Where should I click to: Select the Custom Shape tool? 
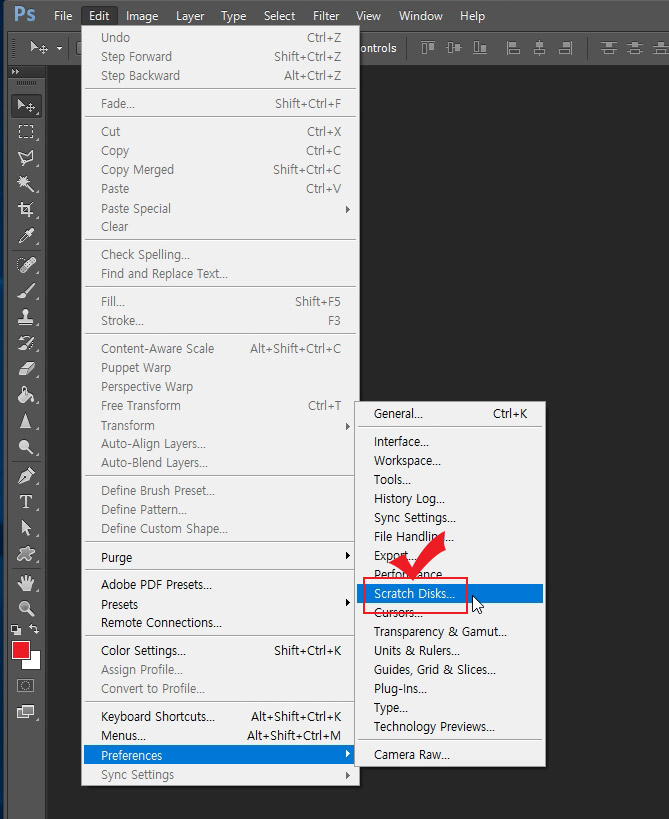[26, 554]
